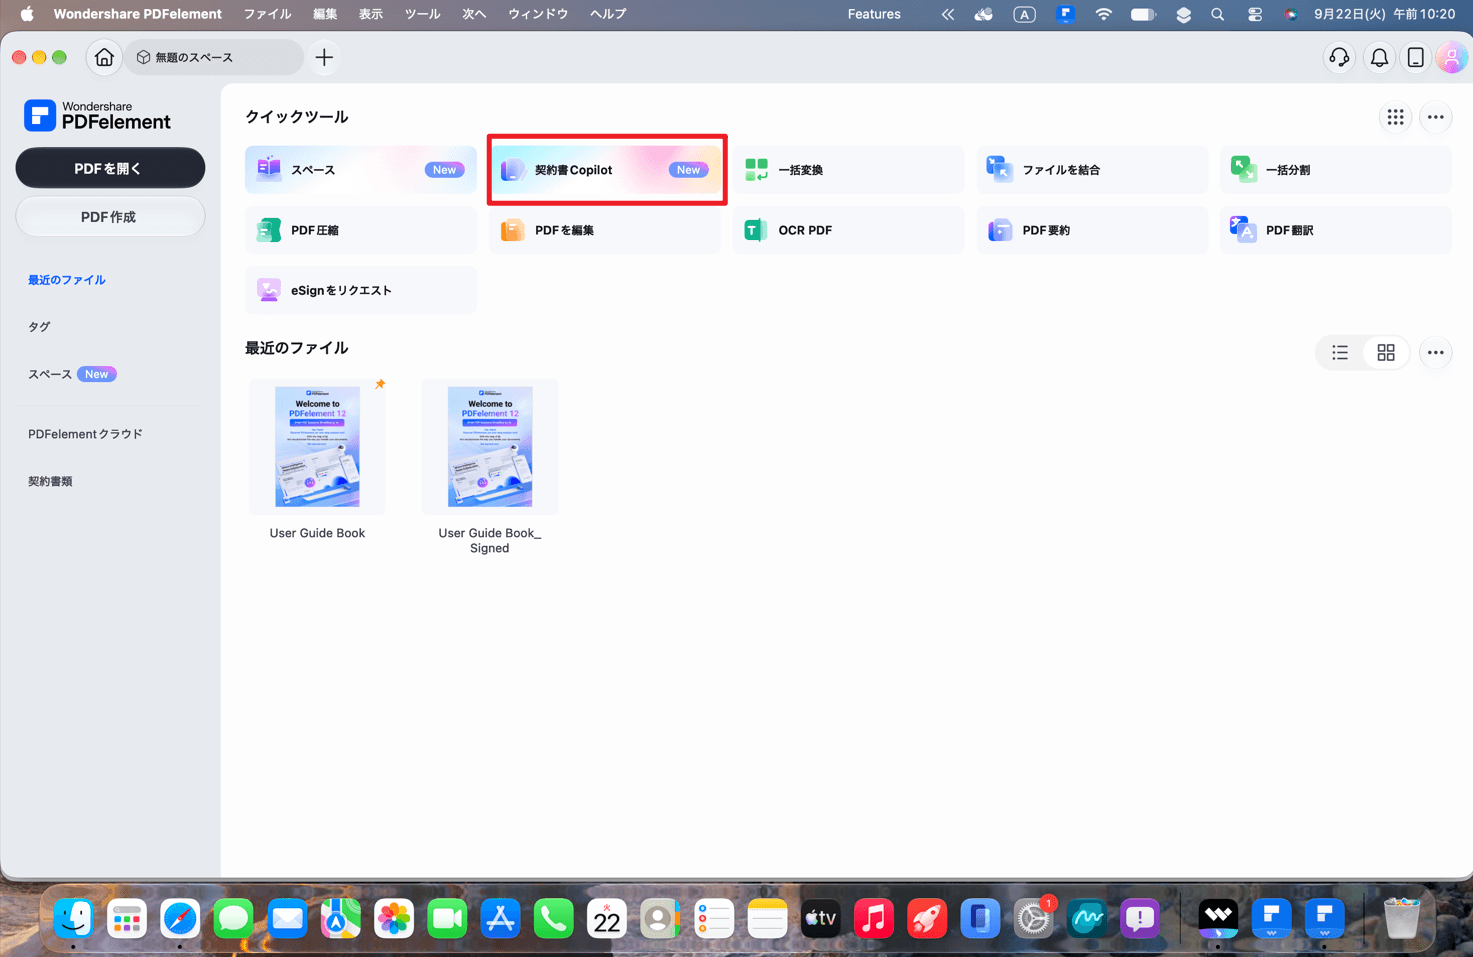The height and width of the screenshot is (957, 1473).
Task: Open the PDF圧縮 compress tool
Action: [361, 230]
